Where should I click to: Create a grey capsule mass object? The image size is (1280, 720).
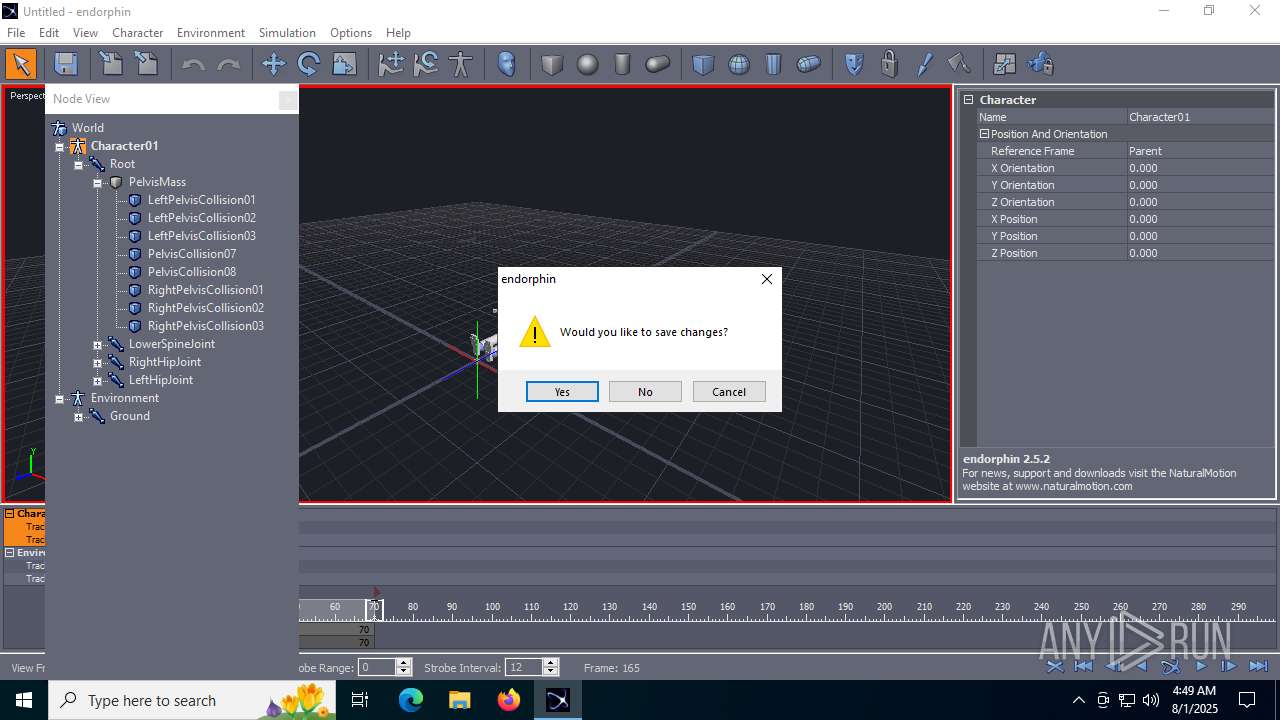(x=657, y=65)
